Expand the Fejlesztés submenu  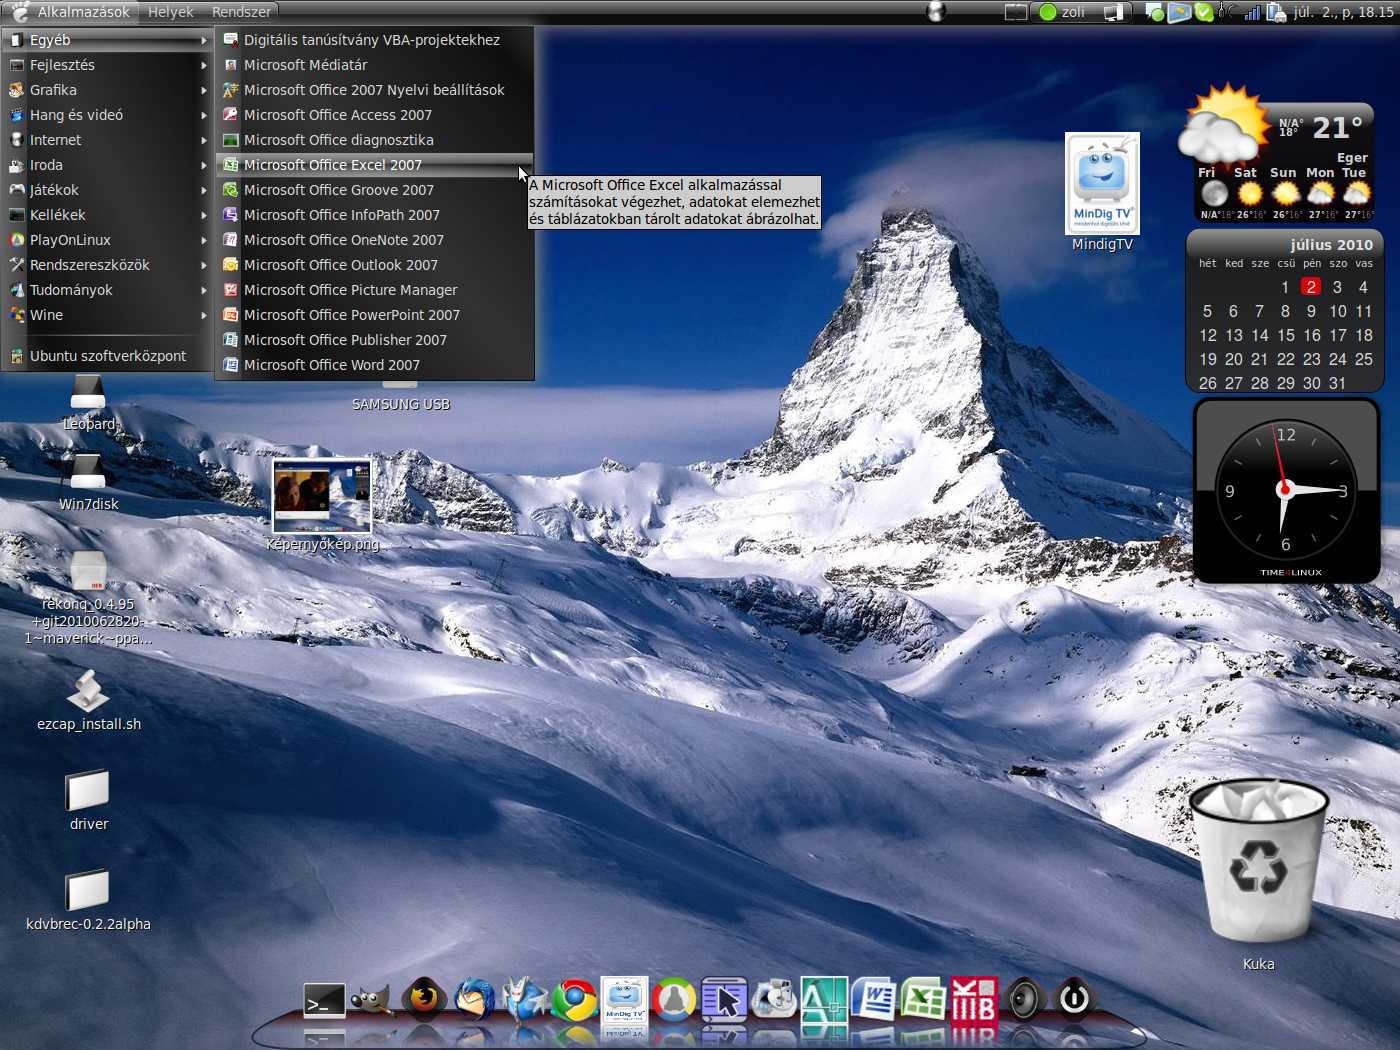[x=108, y=65]
